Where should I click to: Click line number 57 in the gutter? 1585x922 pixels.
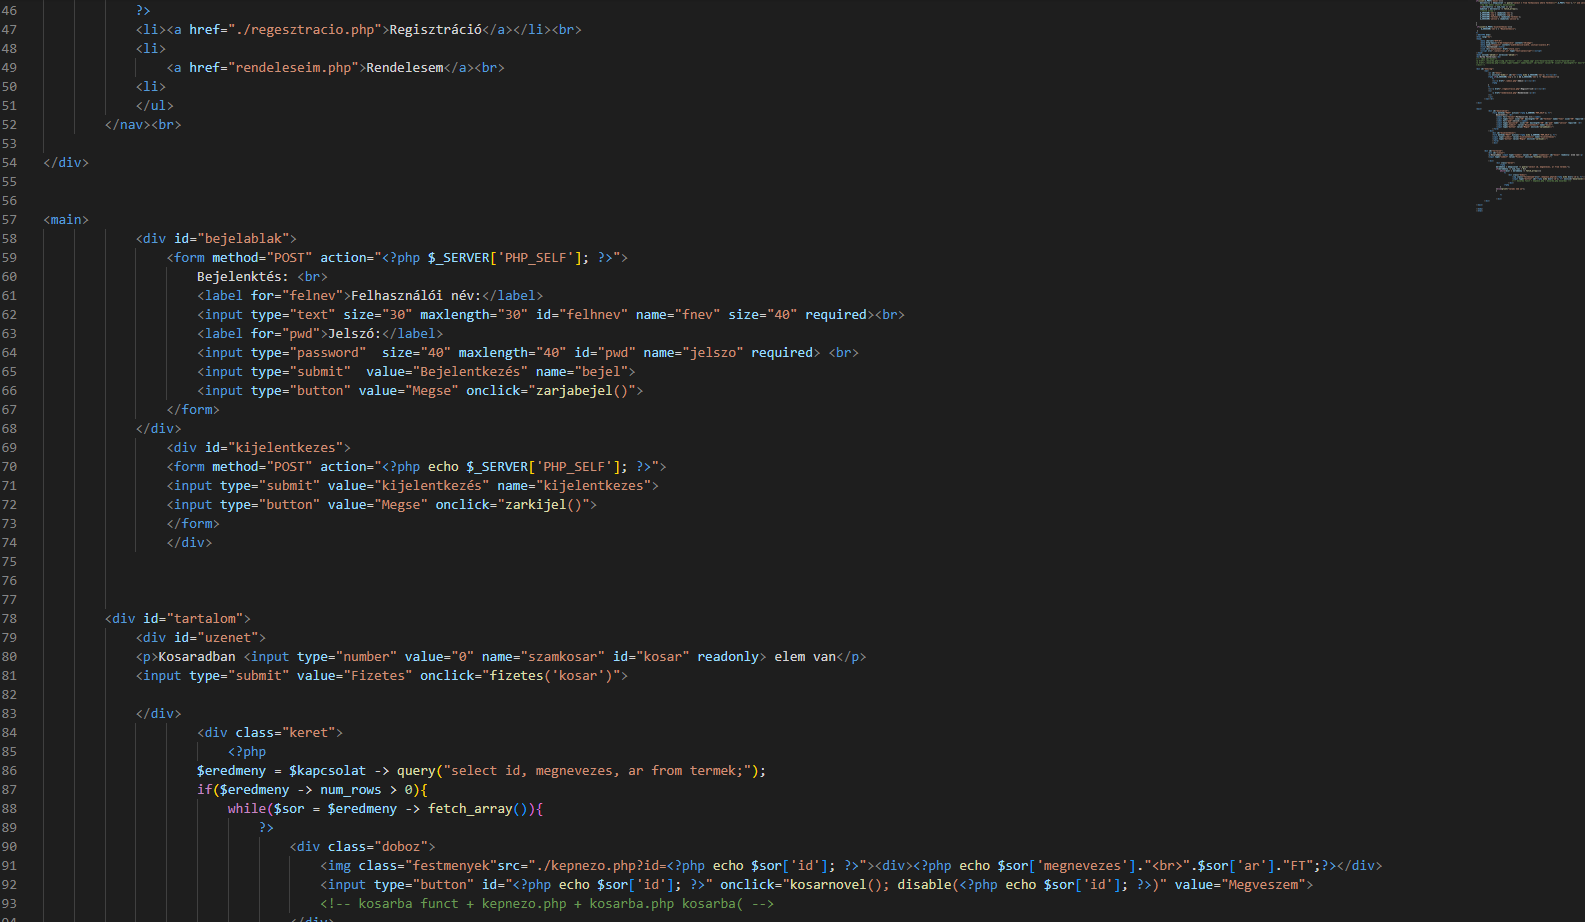pyautogui.click(x=9, y=220)
